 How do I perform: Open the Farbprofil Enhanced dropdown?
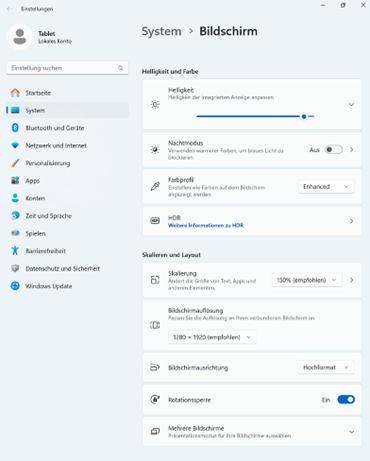click(x=326, y=187)
